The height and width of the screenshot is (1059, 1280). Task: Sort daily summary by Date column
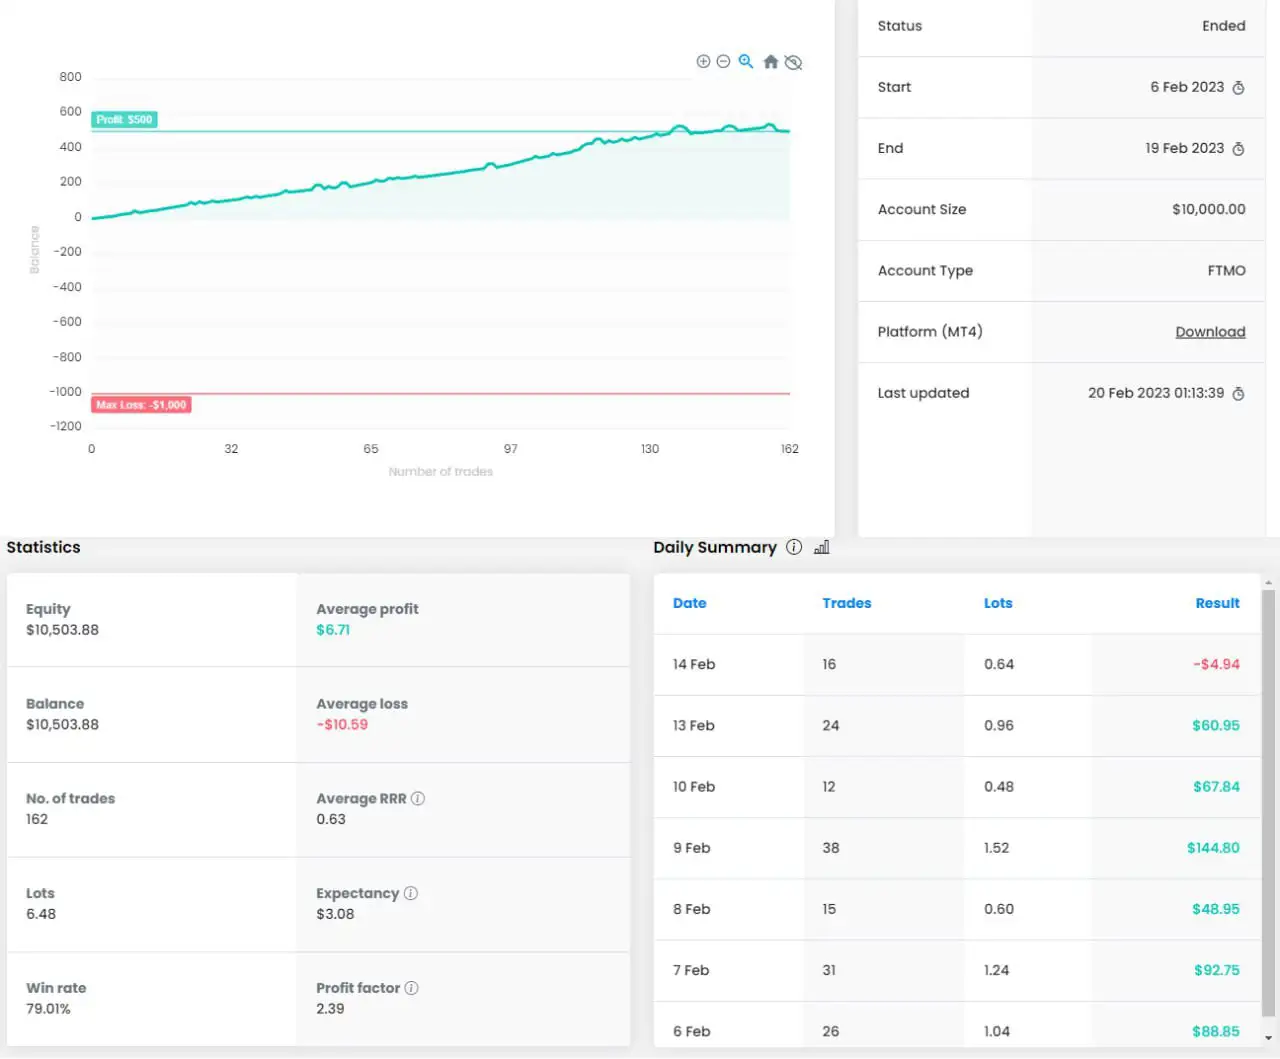tap(689, 603)
